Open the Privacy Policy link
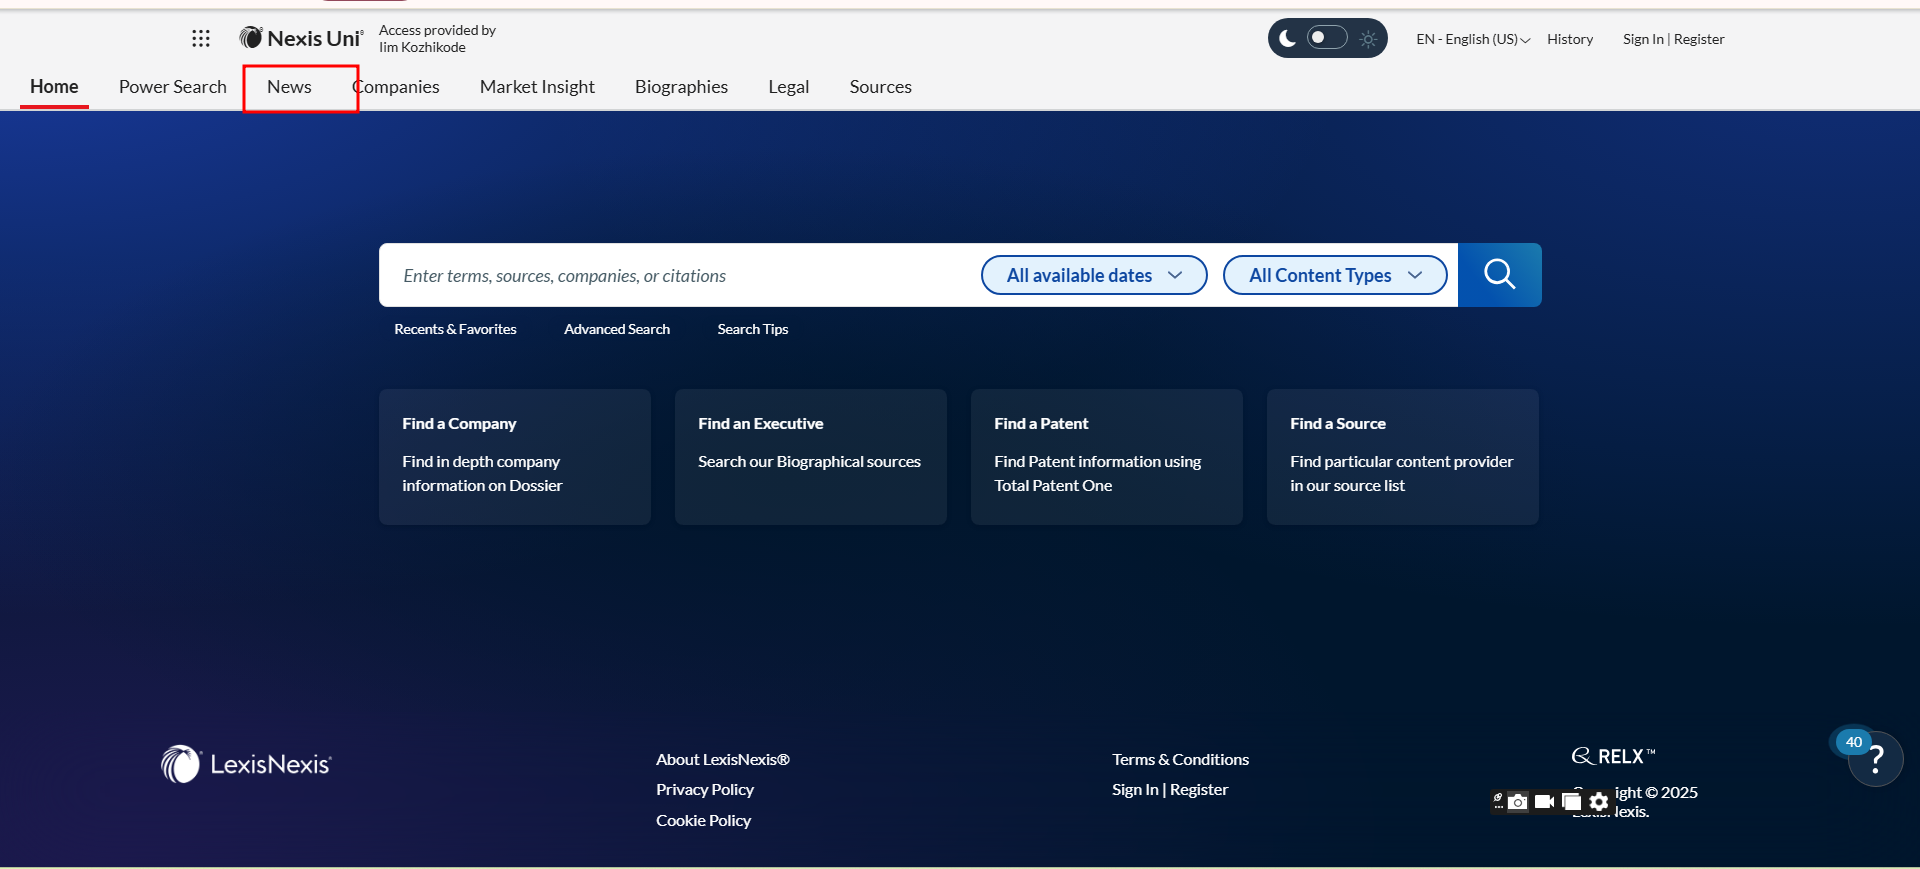 pyautogui.click(x=704, y=790)
